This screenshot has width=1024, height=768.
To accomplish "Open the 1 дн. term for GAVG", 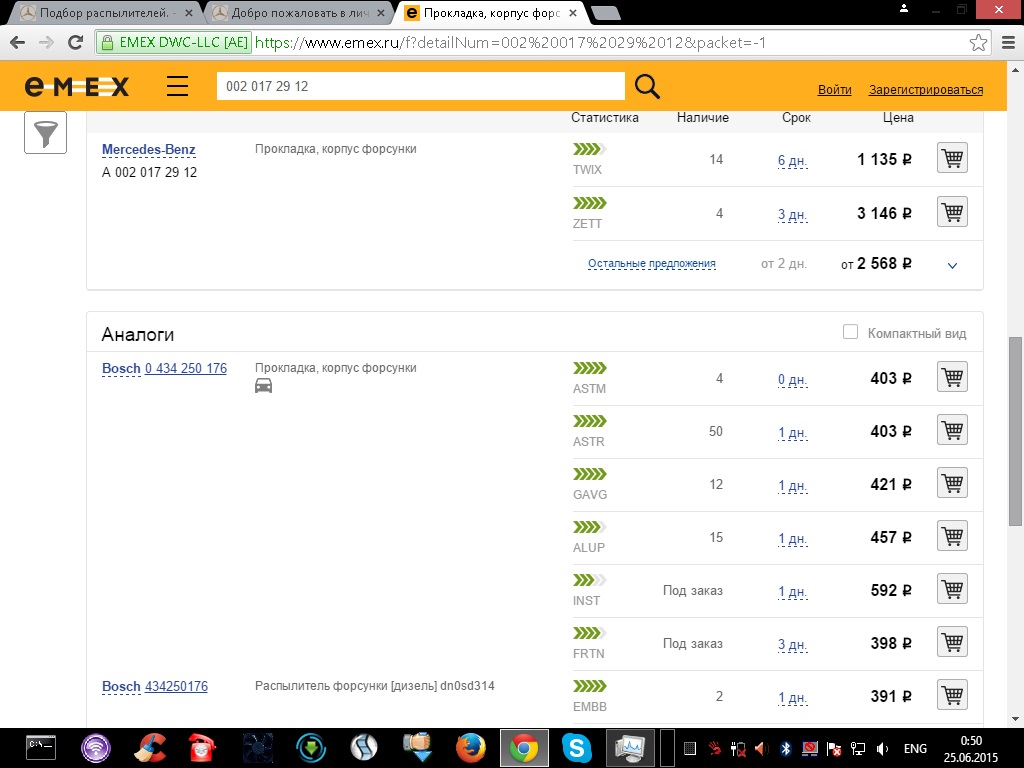I will click(x=792, y=486).
